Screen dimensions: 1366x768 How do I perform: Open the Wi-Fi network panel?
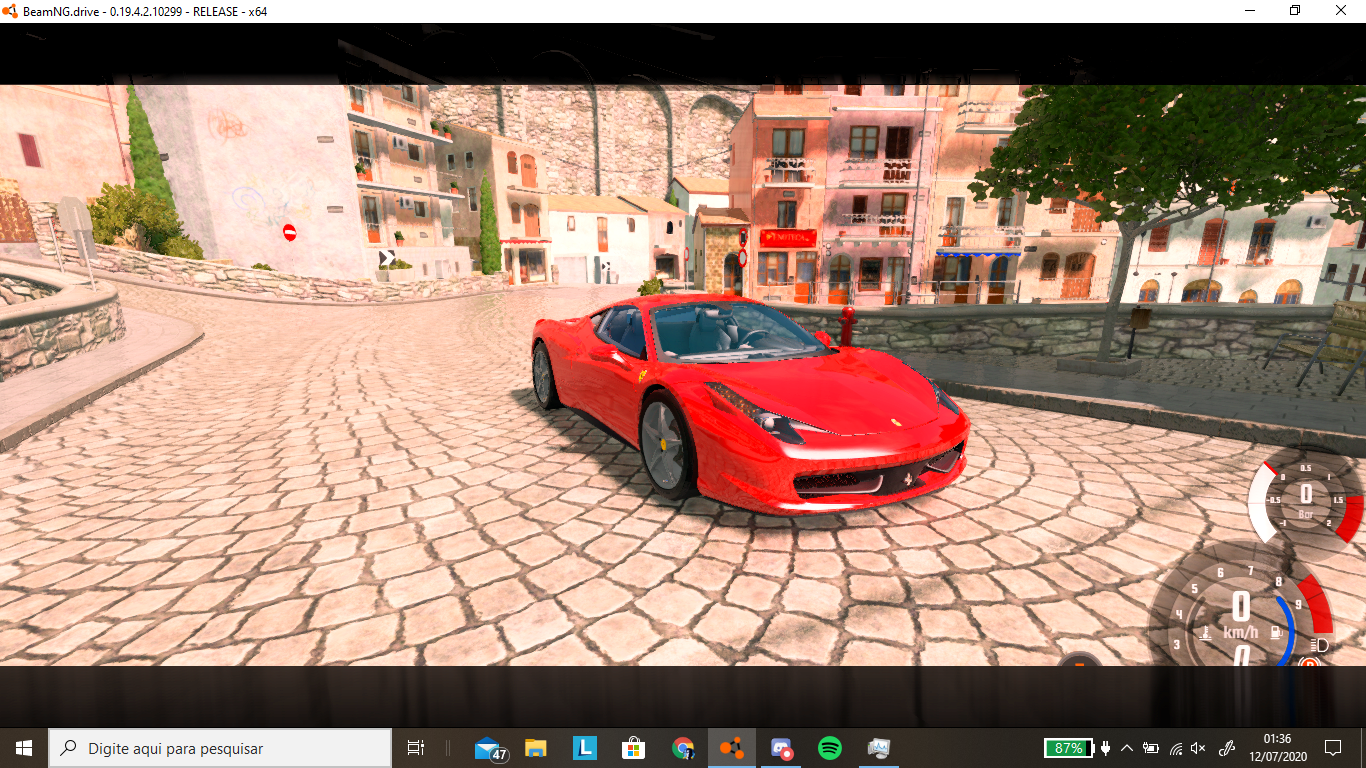pos(1176,748)
